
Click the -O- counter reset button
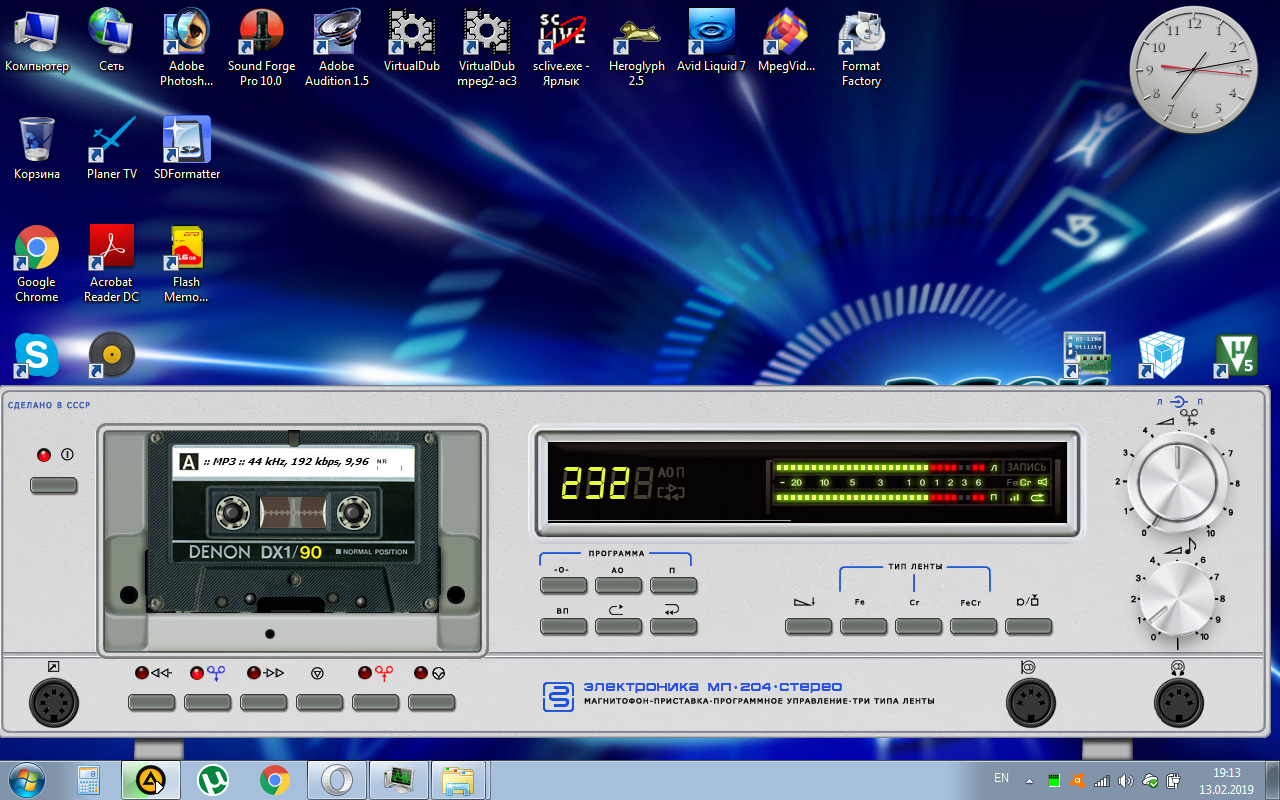point(564,585)
